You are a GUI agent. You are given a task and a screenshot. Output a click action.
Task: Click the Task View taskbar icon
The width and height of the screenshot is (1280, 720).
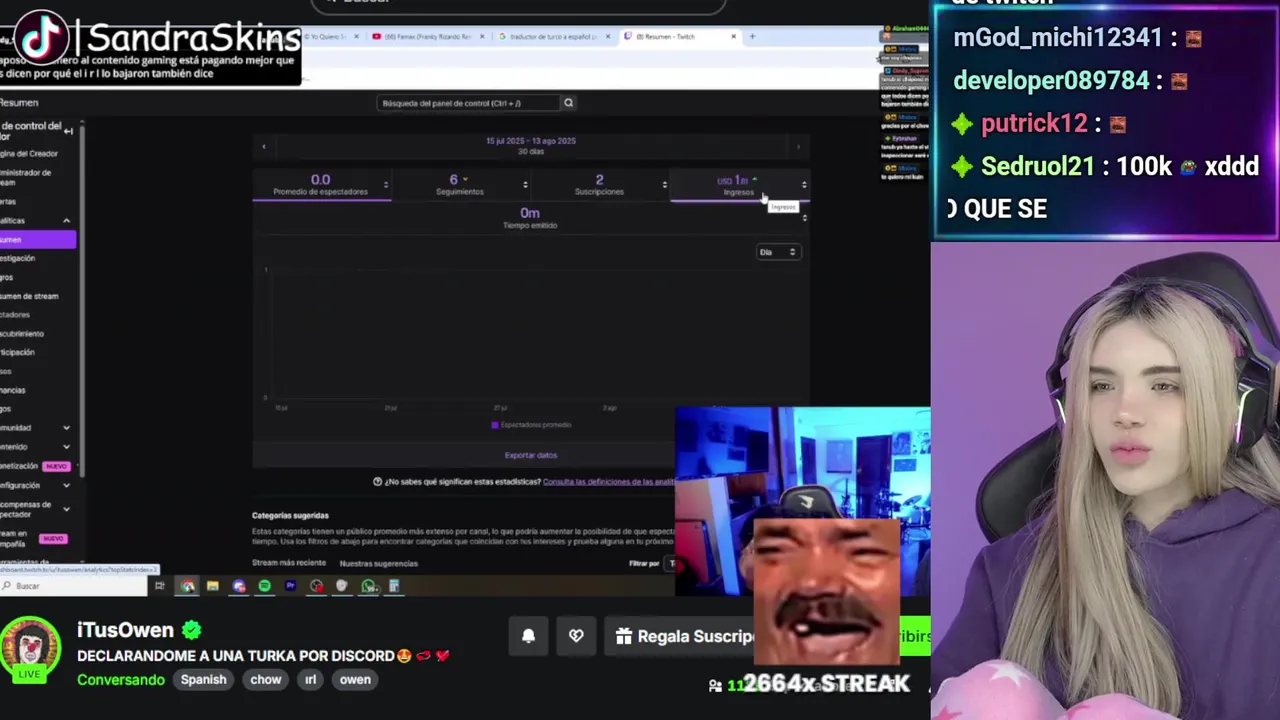tap(159, 586)
